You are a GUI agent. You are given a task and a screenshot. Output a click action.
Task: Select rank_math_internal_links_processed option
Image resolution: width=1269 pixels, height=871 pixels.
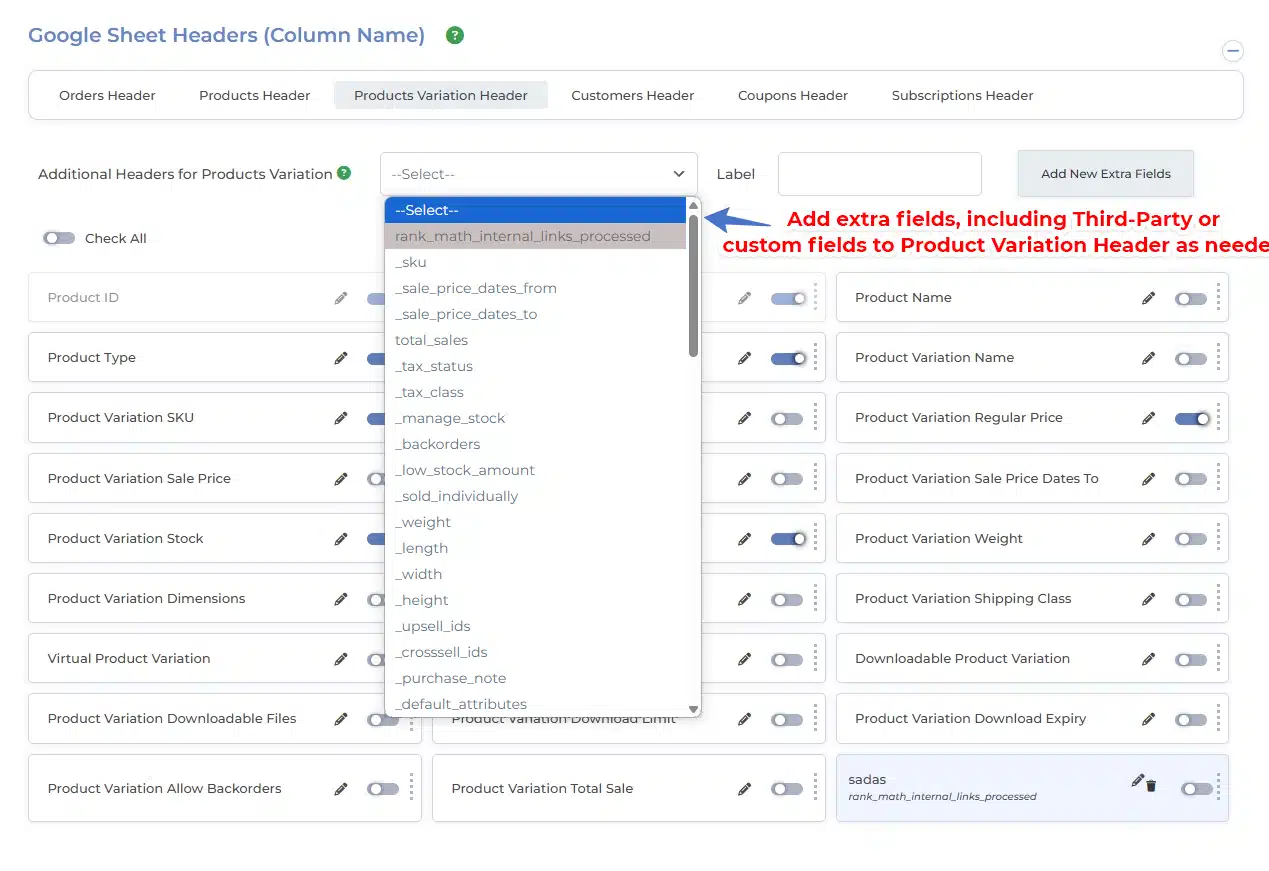(x=522, y=236)
